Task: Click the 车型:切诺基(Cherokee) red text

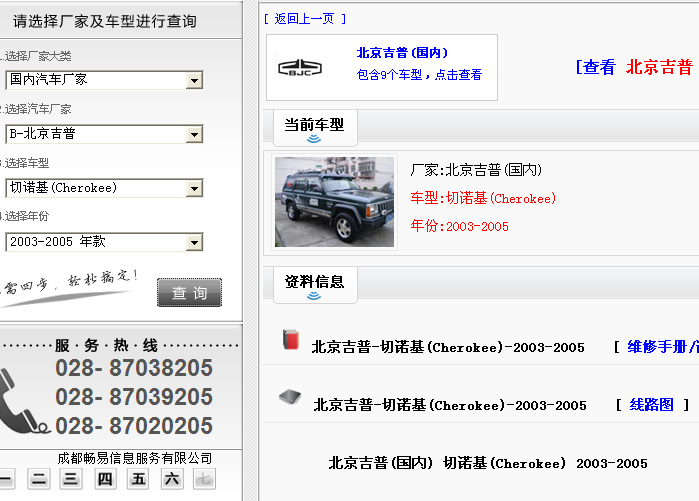Action: tap(483, 198)
